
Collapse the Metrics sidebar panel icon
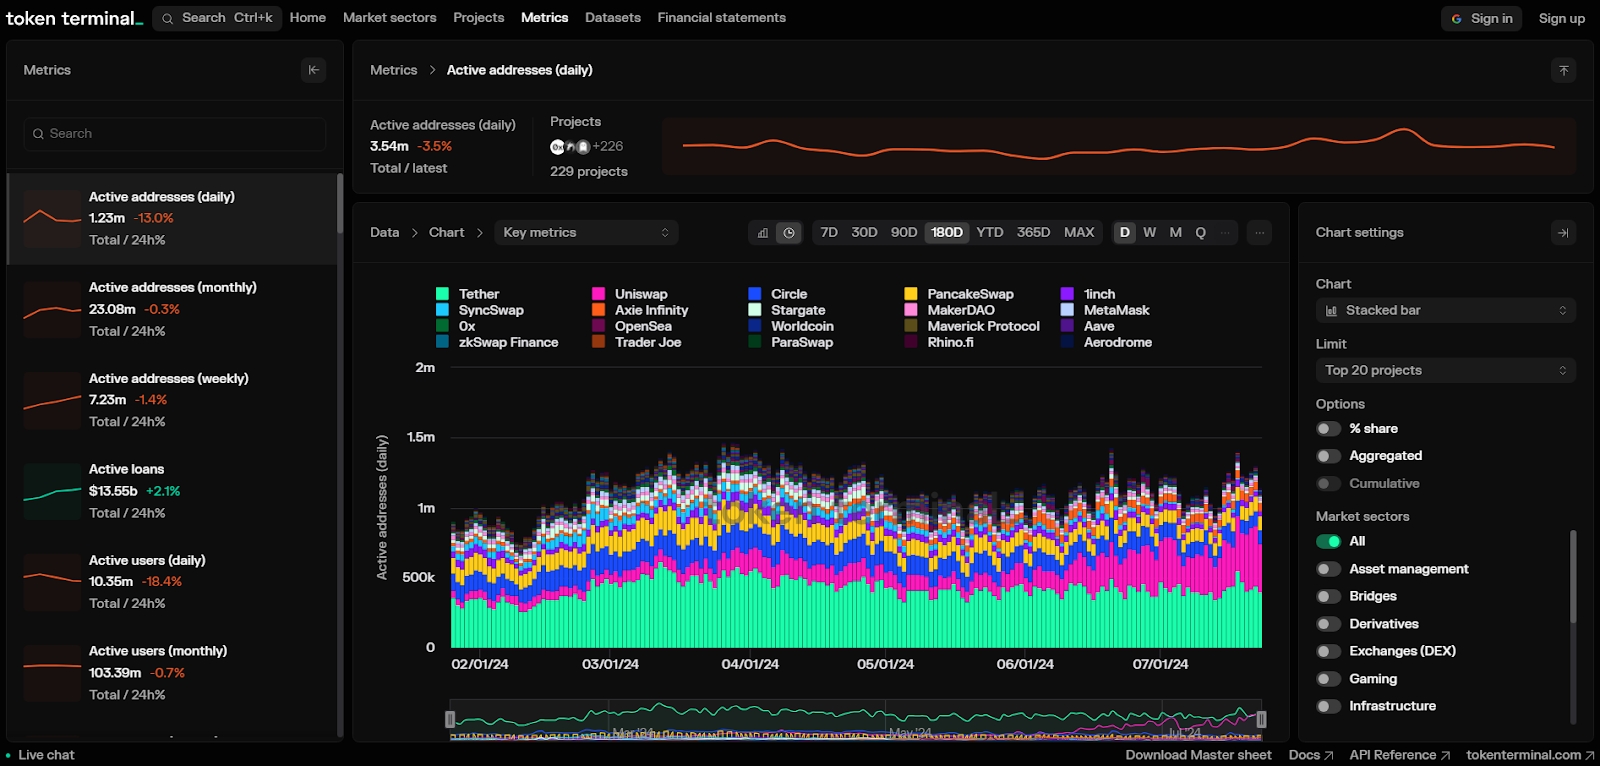(x=313, y=70)
